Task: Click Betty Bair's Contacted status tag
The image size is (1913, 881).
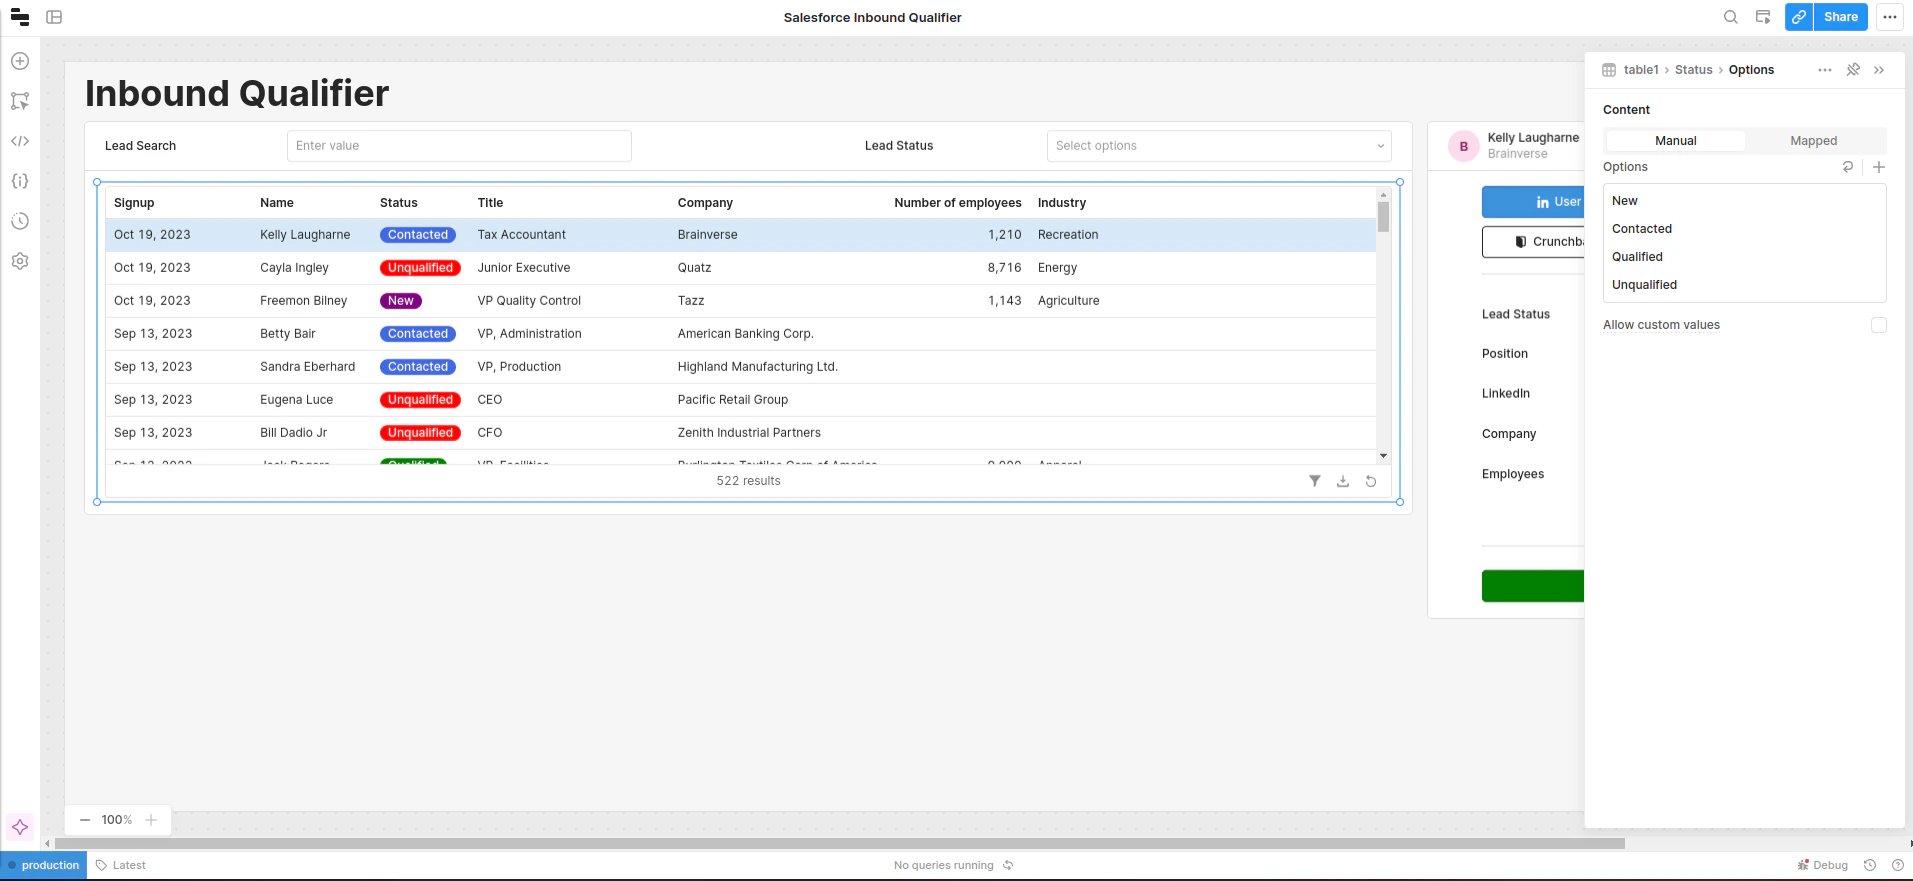Action: click(x=418, y=334)
